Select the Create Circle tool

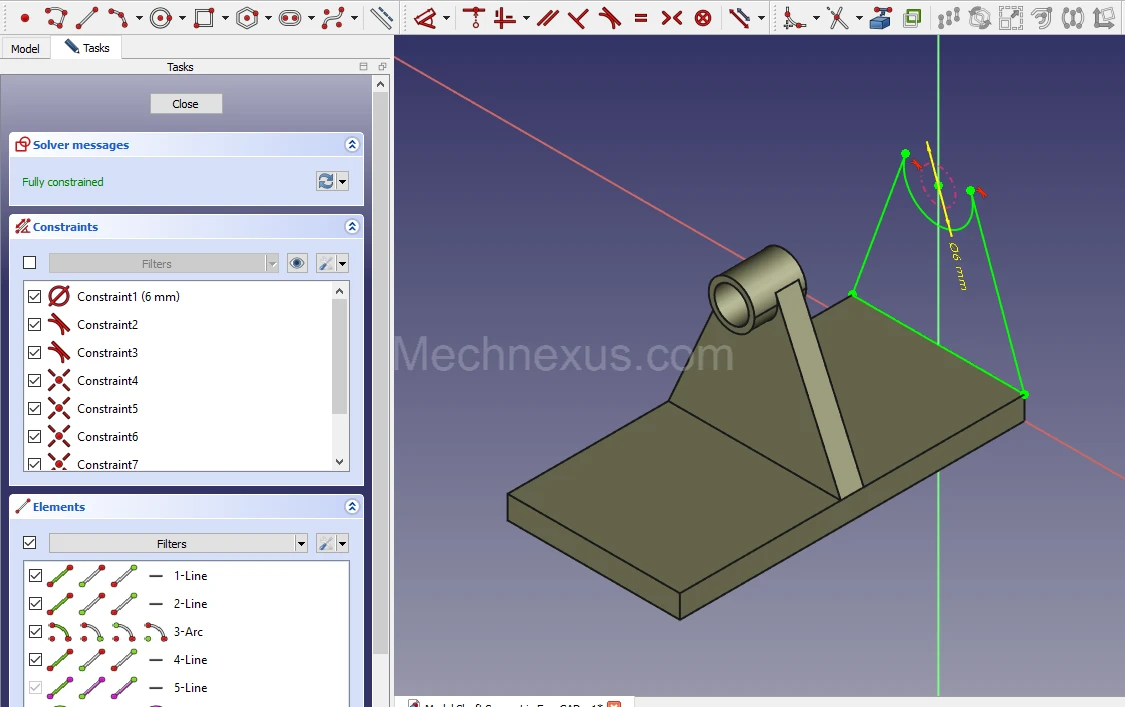click(161, 18)
